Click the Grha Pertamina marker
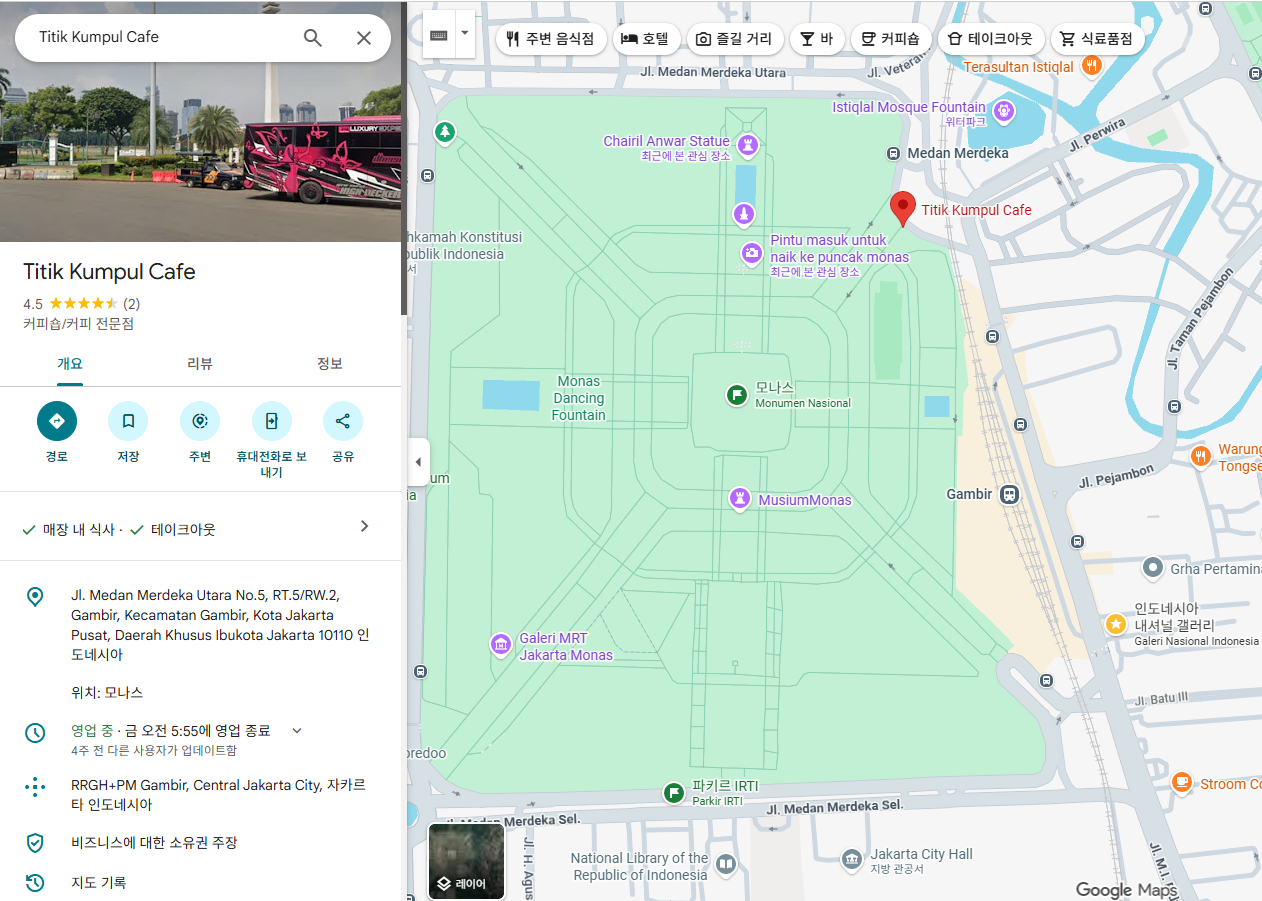Image resolution: width=1262 pixels, height=901 pixels. [x=1153, y=568]
